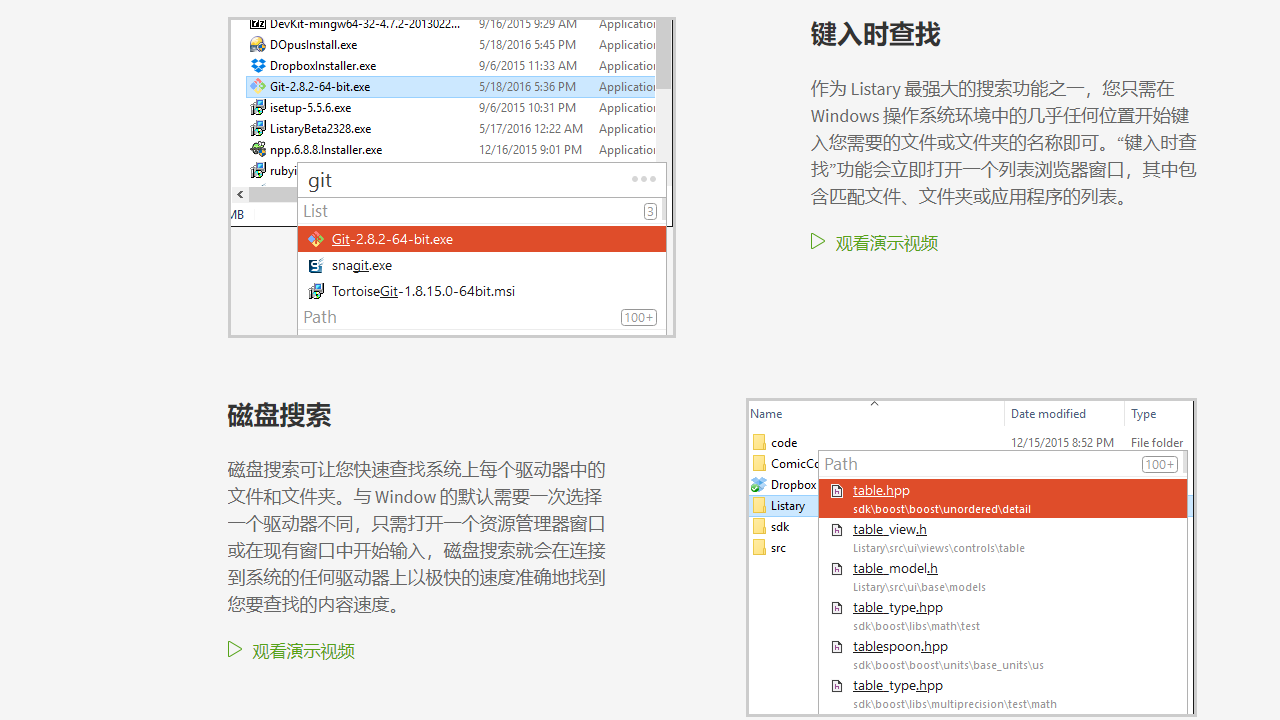Click the play icon beside 磁盘搜索 demo link
The image size is (1280, 720).
click(x=234, y=649)
